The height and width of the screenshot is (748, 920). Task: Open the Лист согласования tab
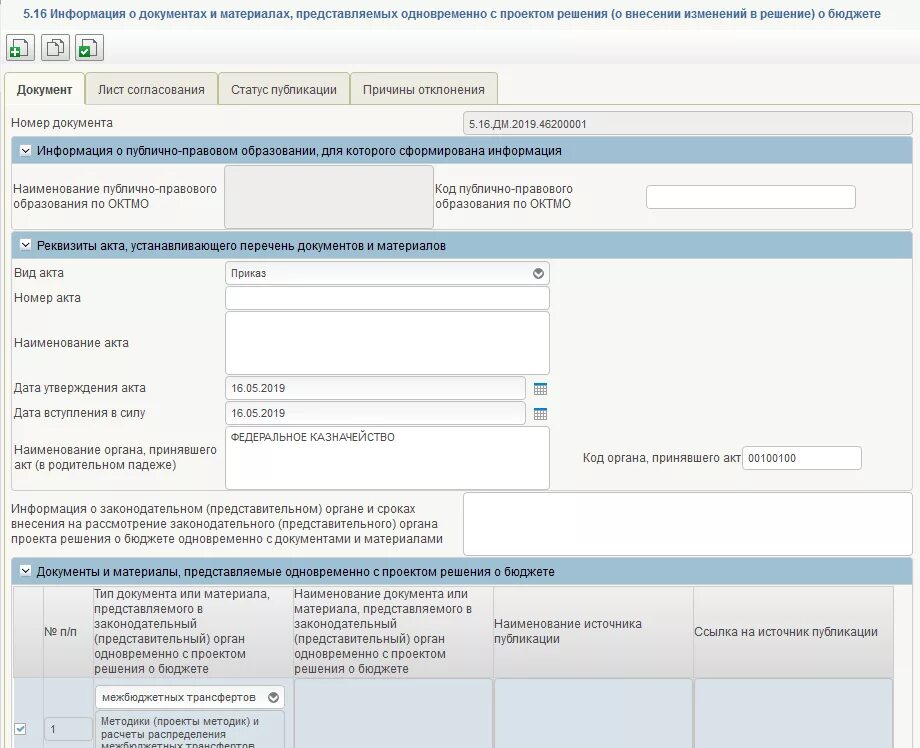point(151,89)
